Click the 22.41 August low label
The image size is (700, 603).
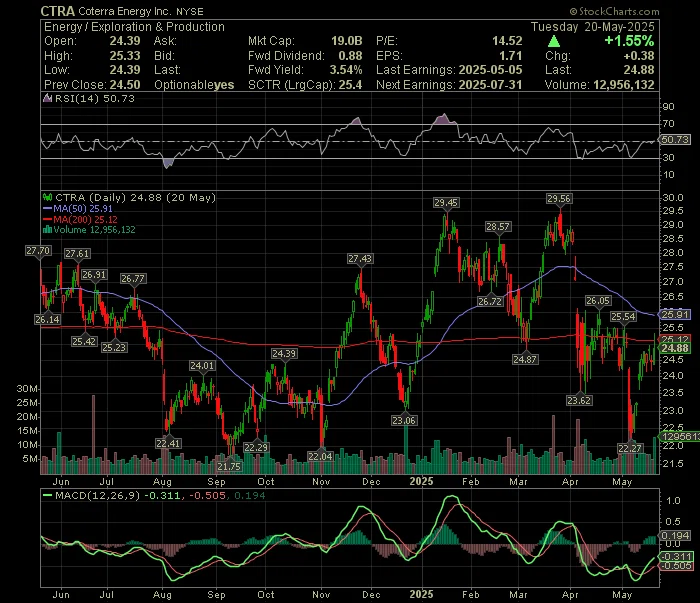click(x=168, y=443)
